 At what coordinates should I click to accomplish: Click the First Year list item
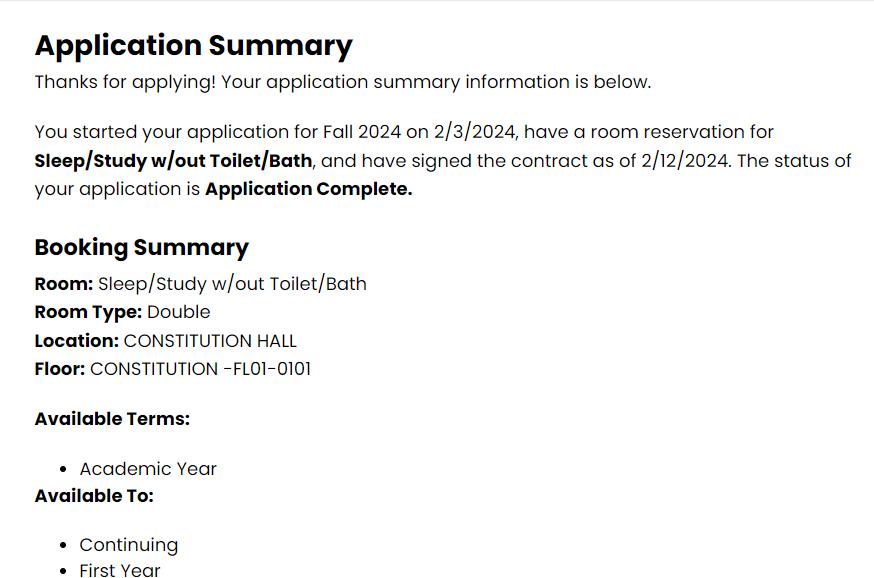point(120,570)
